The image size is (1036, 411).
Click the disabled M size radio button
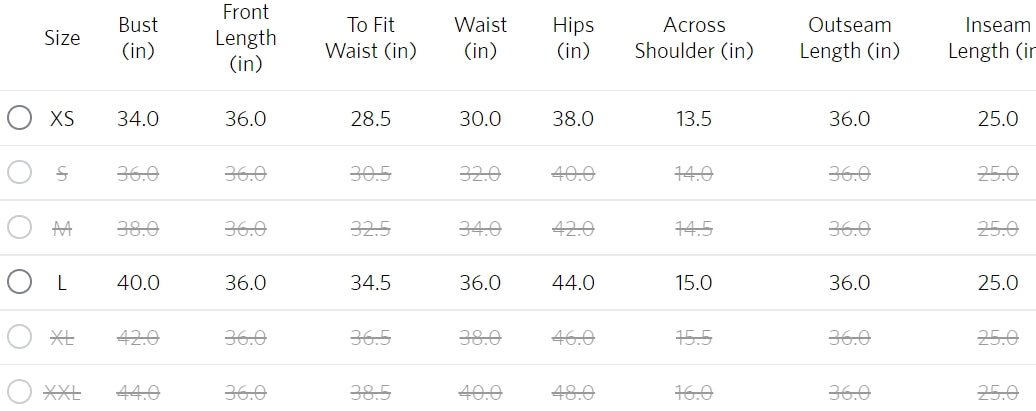point(20,228)
